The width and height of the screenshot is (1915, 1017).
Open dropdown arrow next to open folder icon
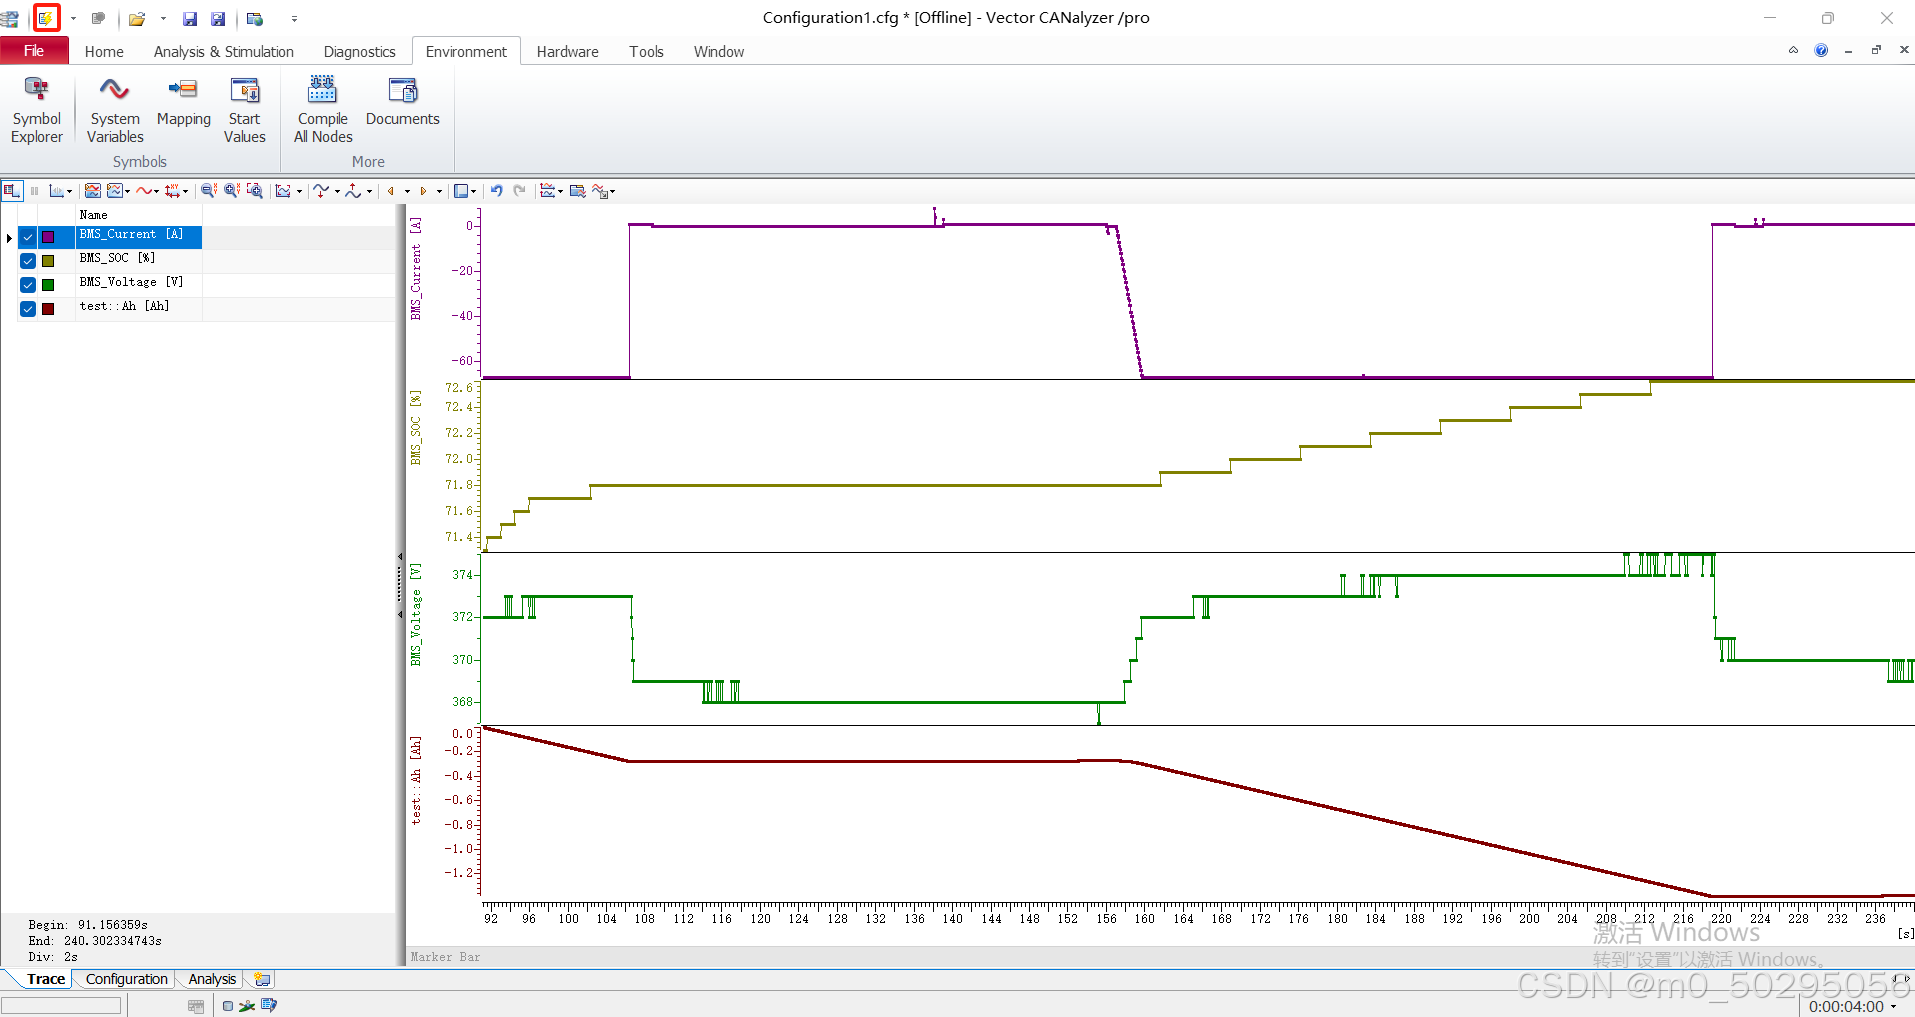[x=163, y=18]
